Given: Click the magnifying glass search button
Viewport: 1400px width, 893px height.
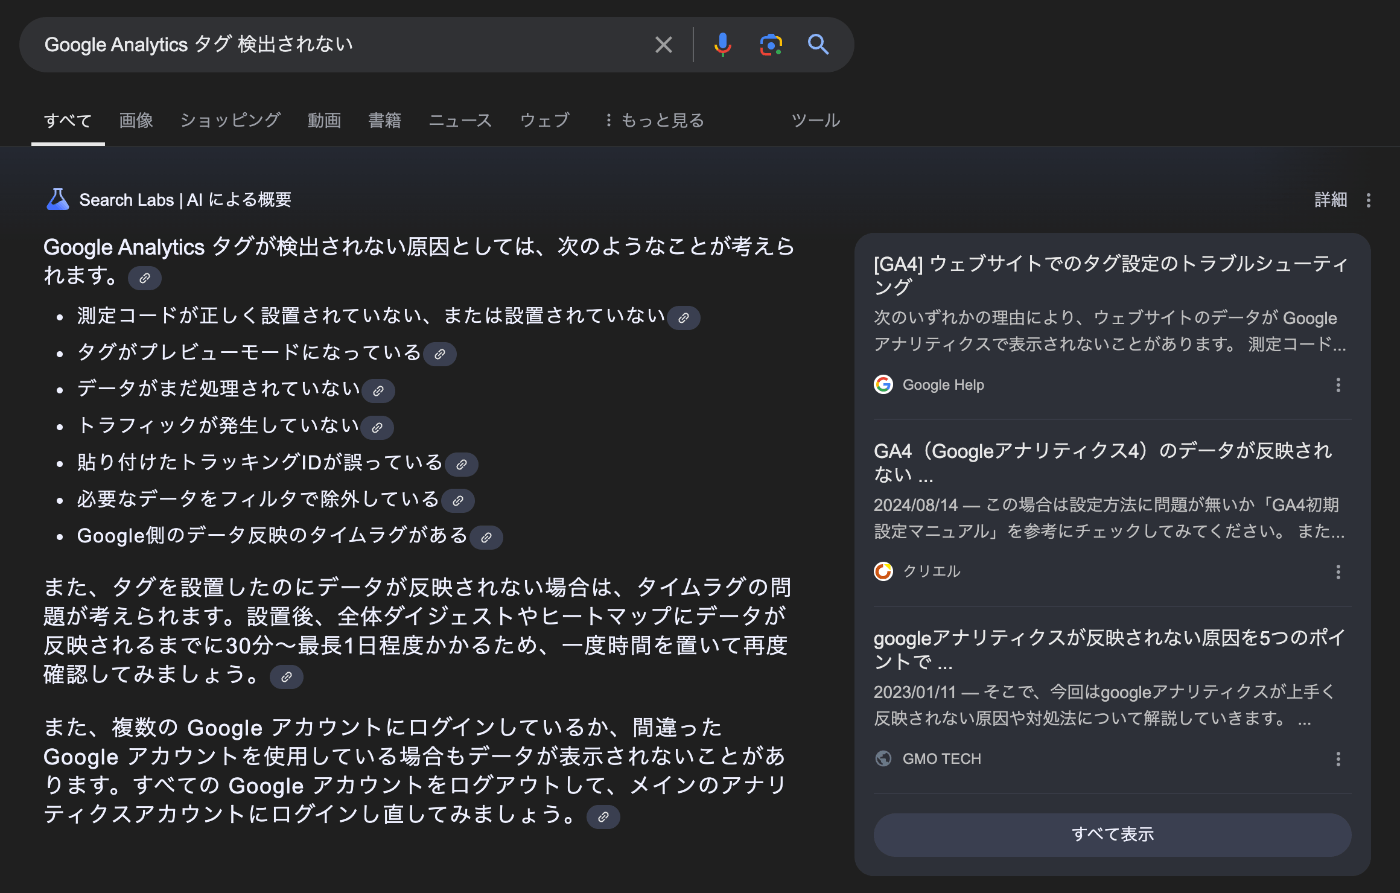Looking at the screenshot, I should [x=818, y=44].
